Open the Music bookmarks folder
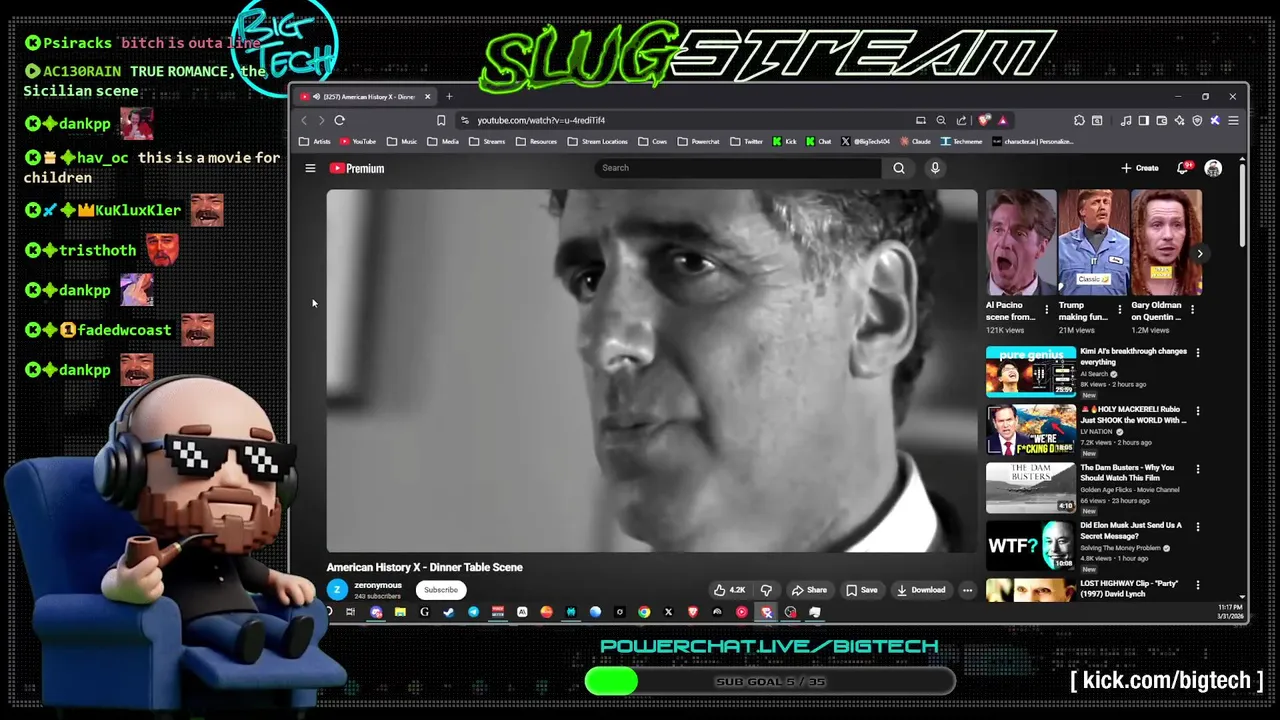Viewport: 1280px width, 720px height. (x=402, y=142)
